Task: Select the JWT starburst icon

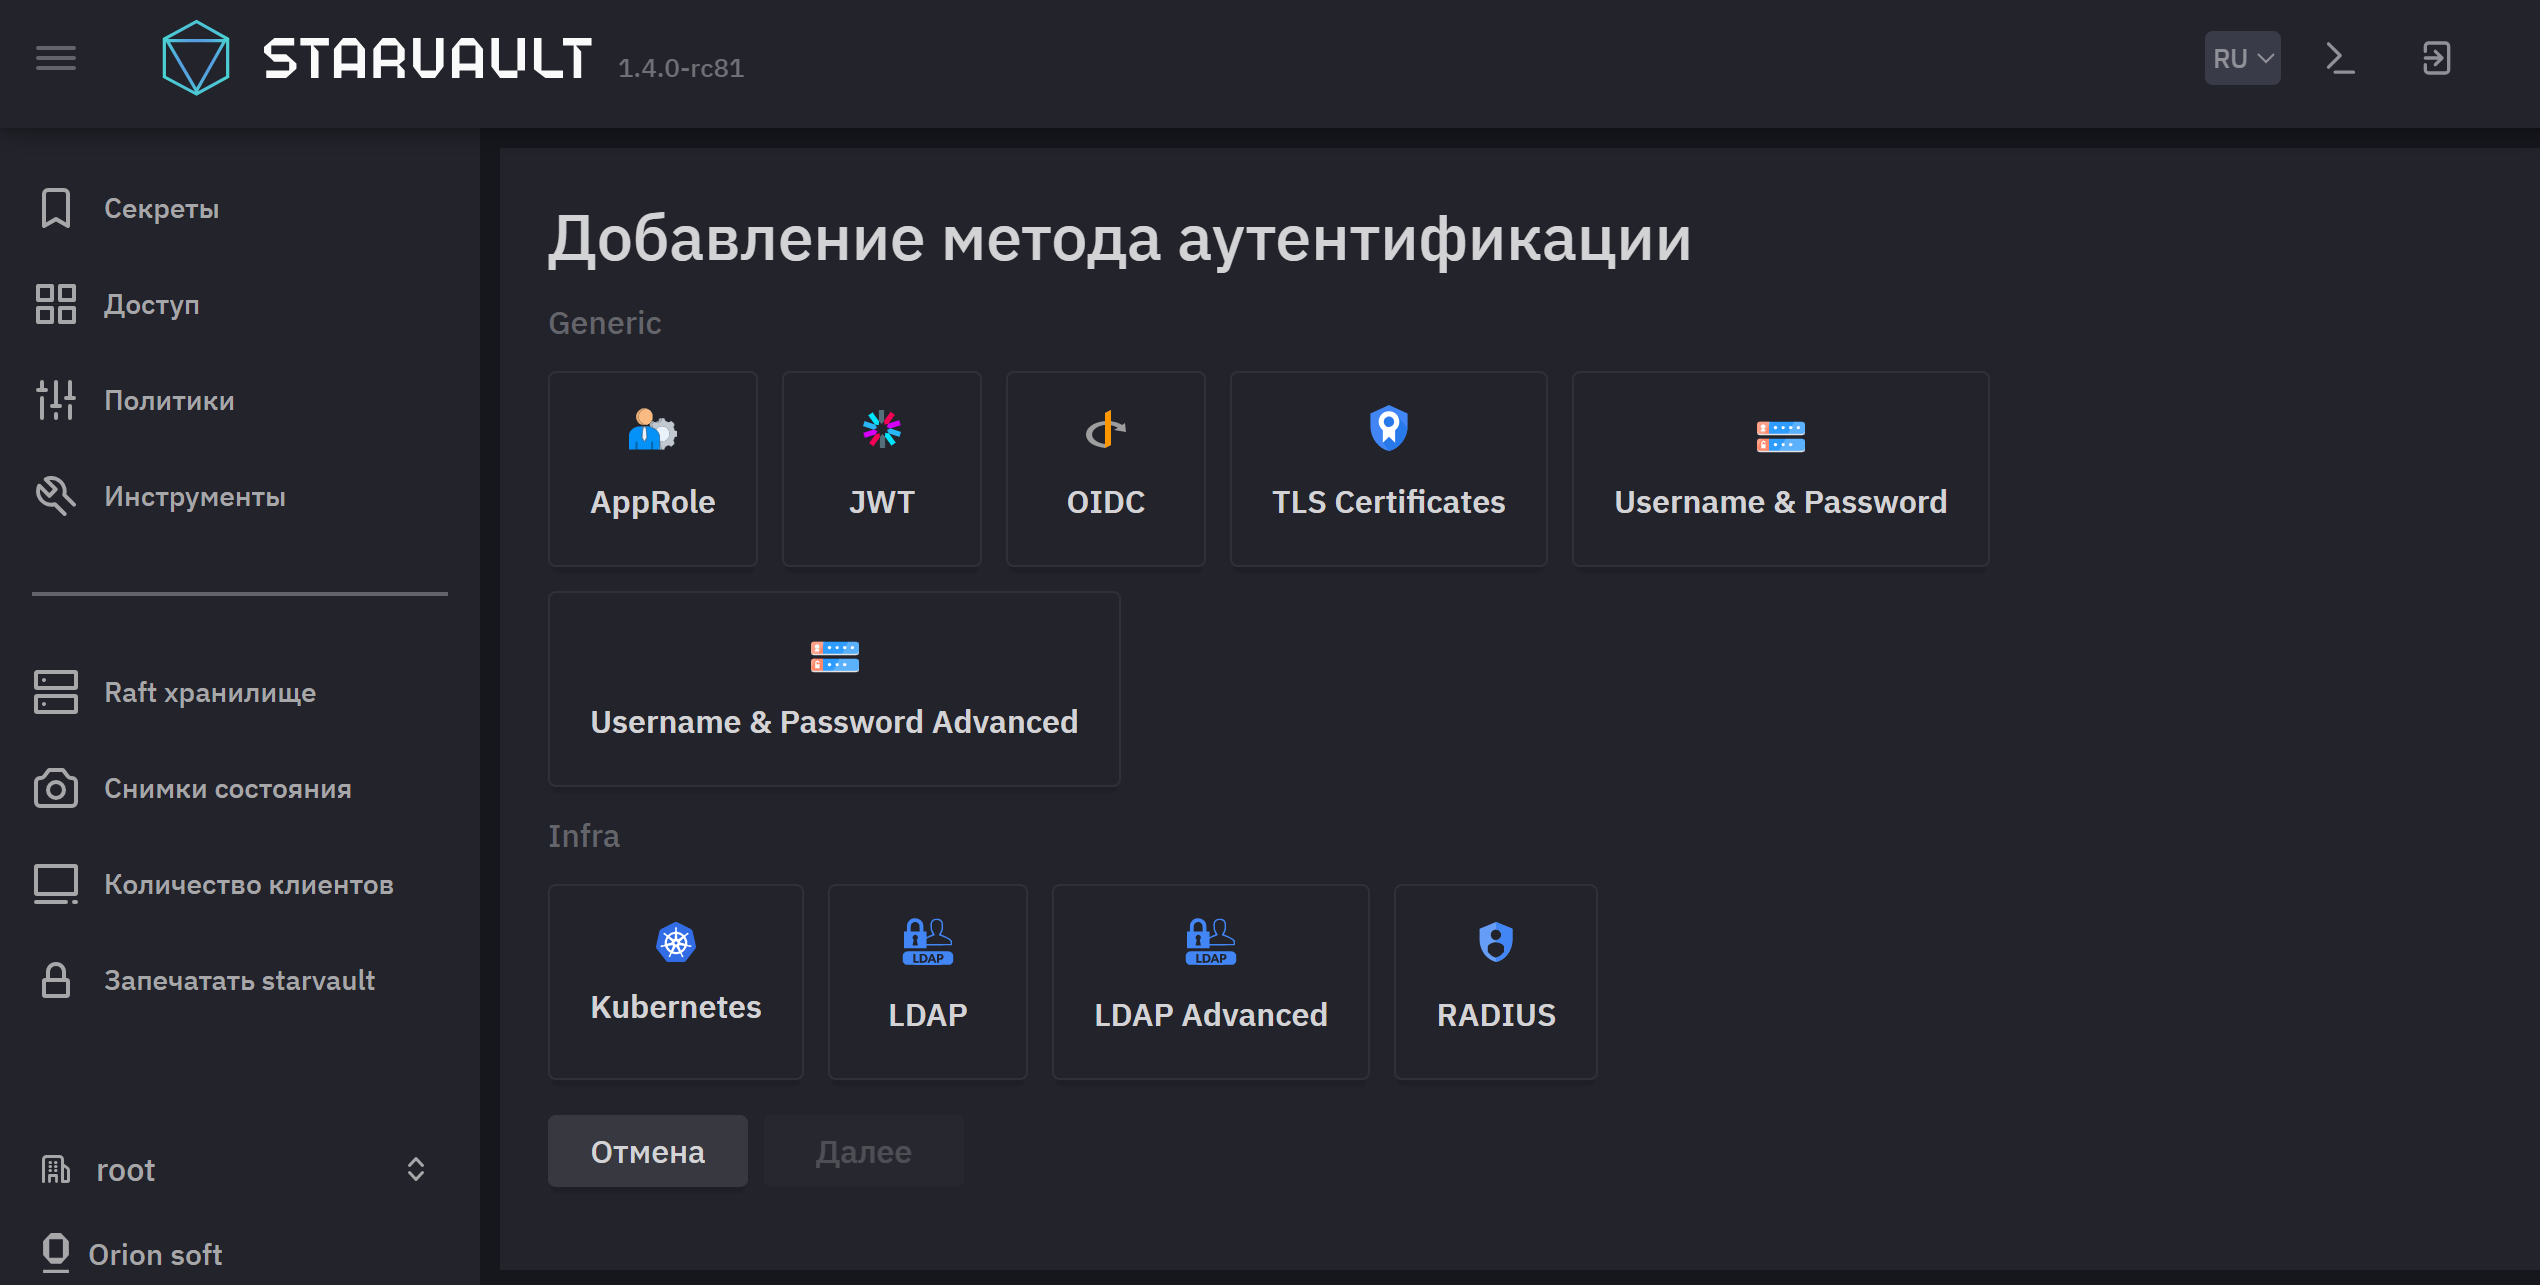Action: pos(882,430)
